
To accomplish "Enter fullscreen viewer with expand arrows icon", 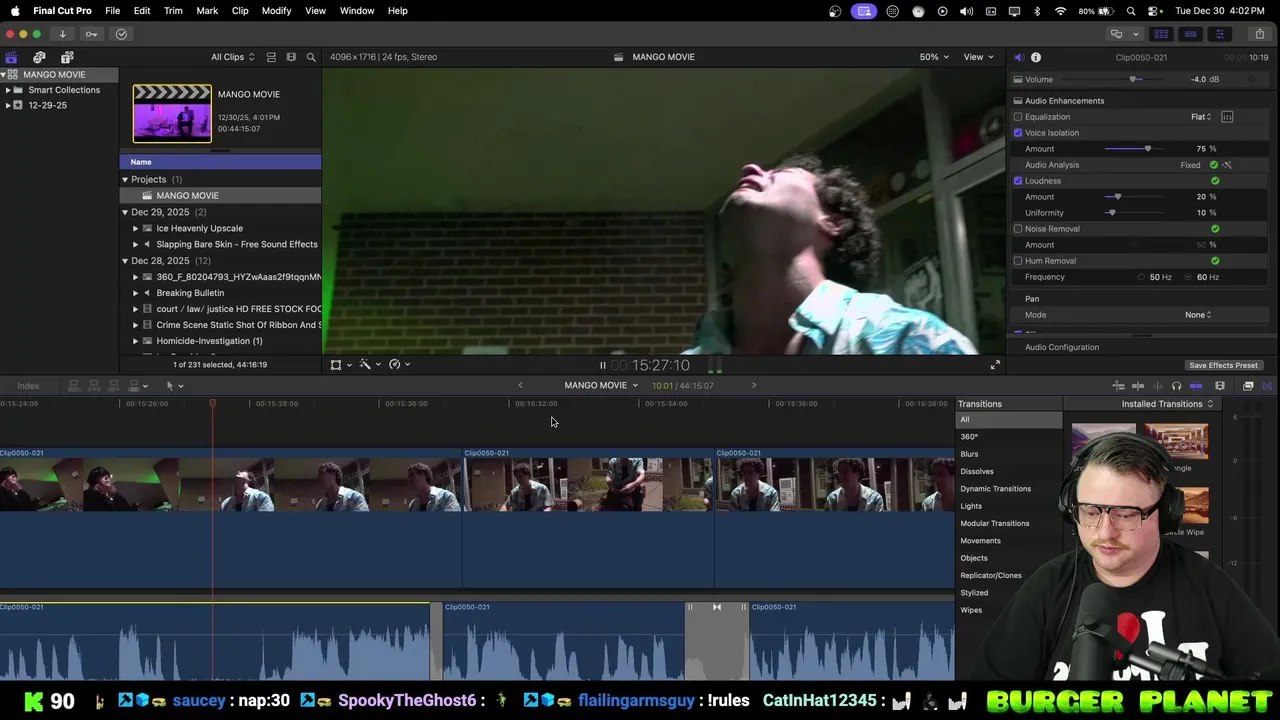I will pos(995,365).
